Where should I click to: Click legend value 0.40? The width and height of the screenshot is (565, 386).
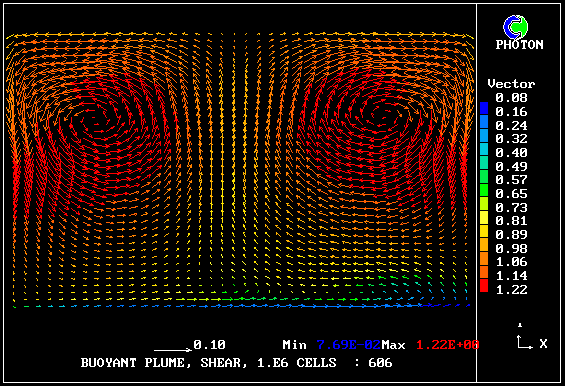click(x=511, y=152)
